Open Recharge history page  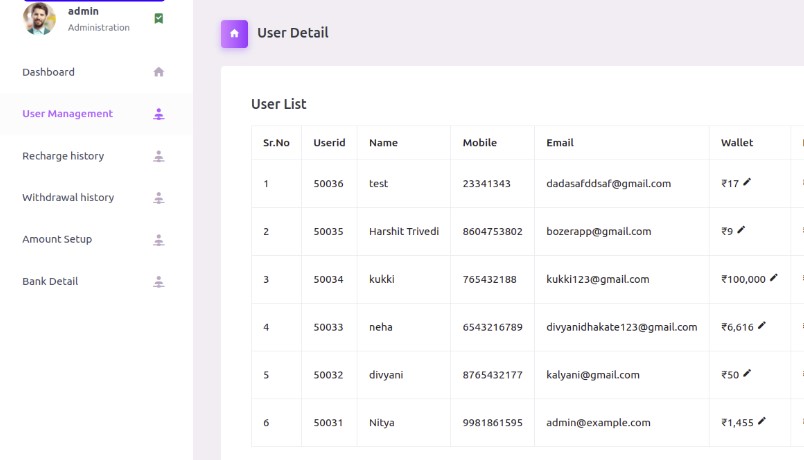[63, 156]
